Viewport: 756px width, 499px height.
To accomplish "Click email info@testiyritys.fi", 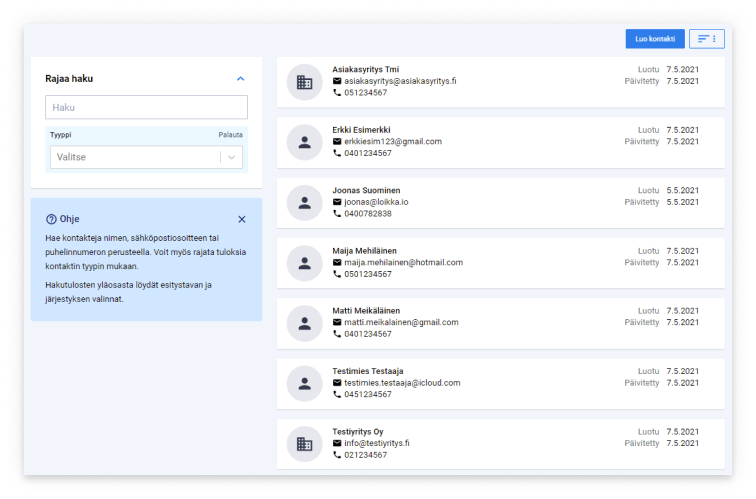I will pos(377,443).
